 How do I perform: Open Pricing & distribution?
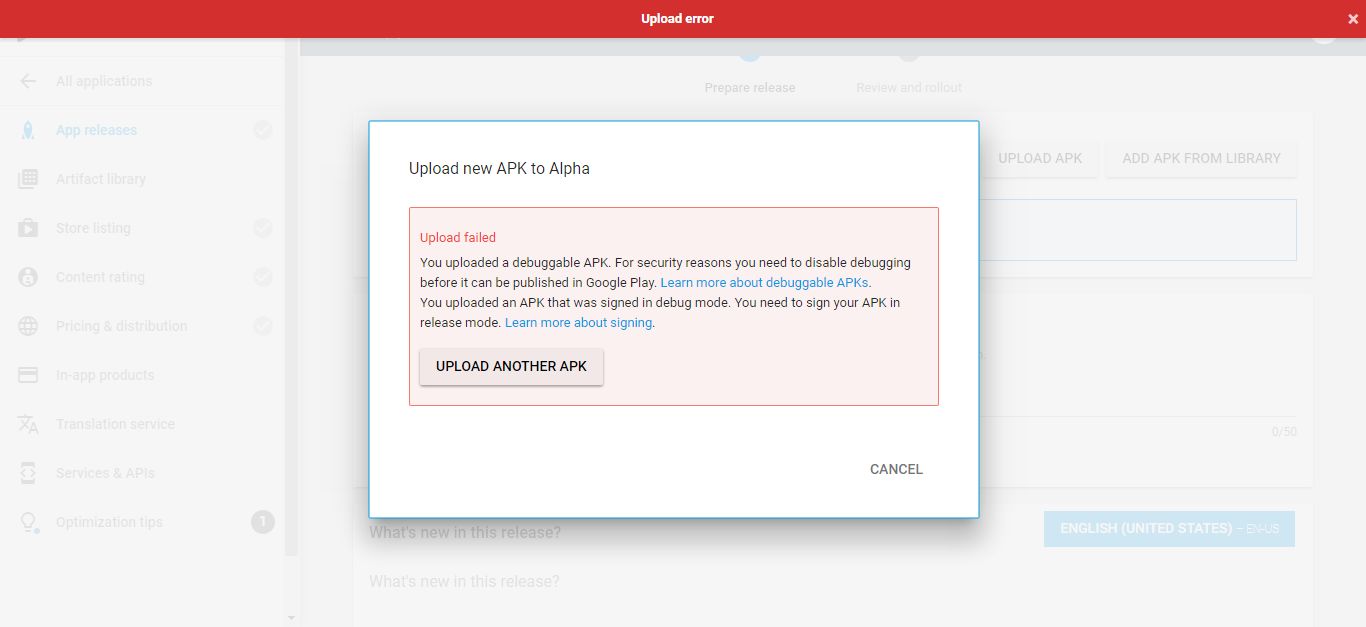(x=121, y=326)
